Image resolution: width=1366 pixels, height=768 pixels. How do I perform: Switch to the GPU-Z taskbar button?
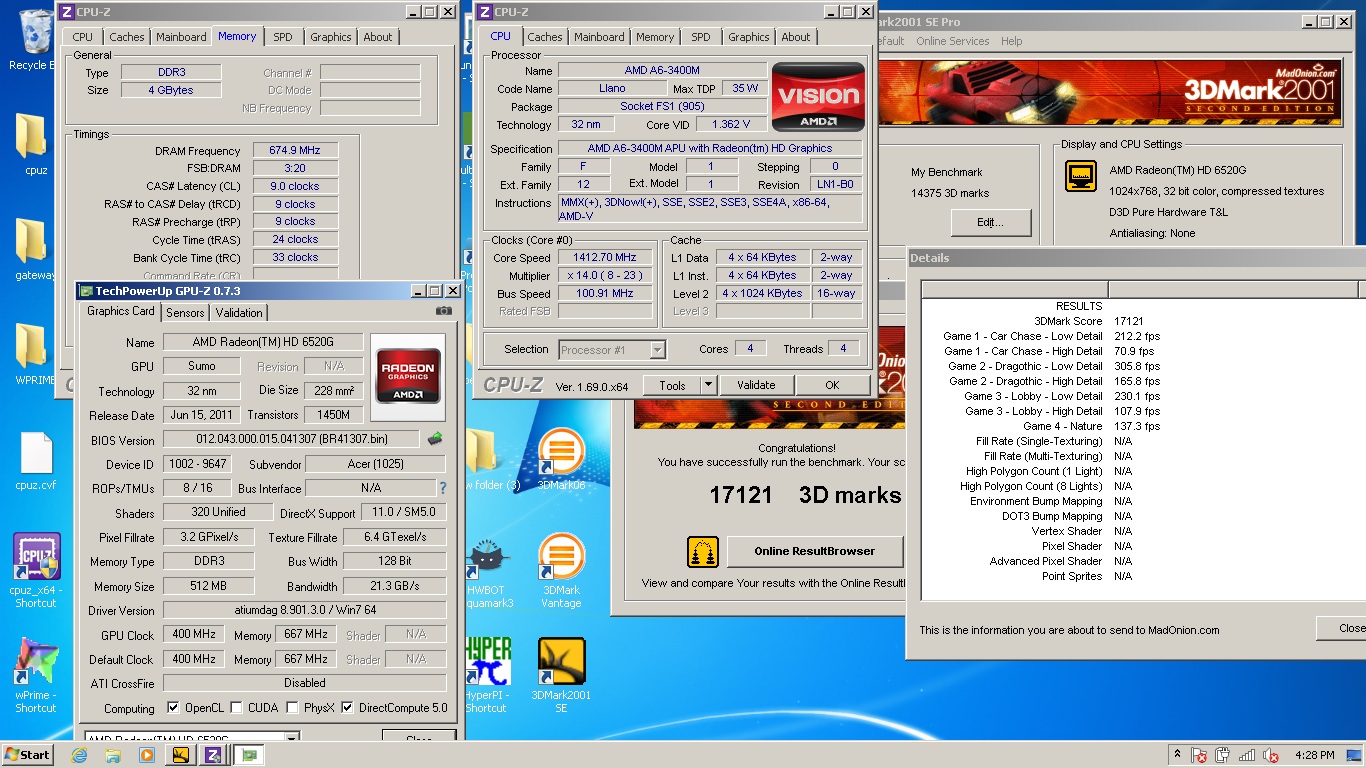[x=249, y=755]
